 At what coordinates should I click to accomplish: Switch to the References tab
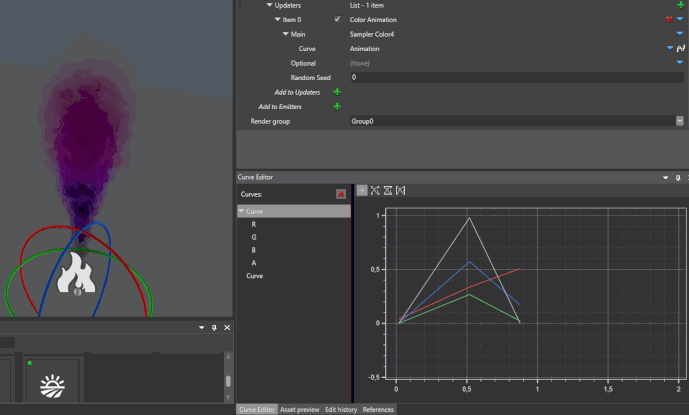click(x=378, y=409)
